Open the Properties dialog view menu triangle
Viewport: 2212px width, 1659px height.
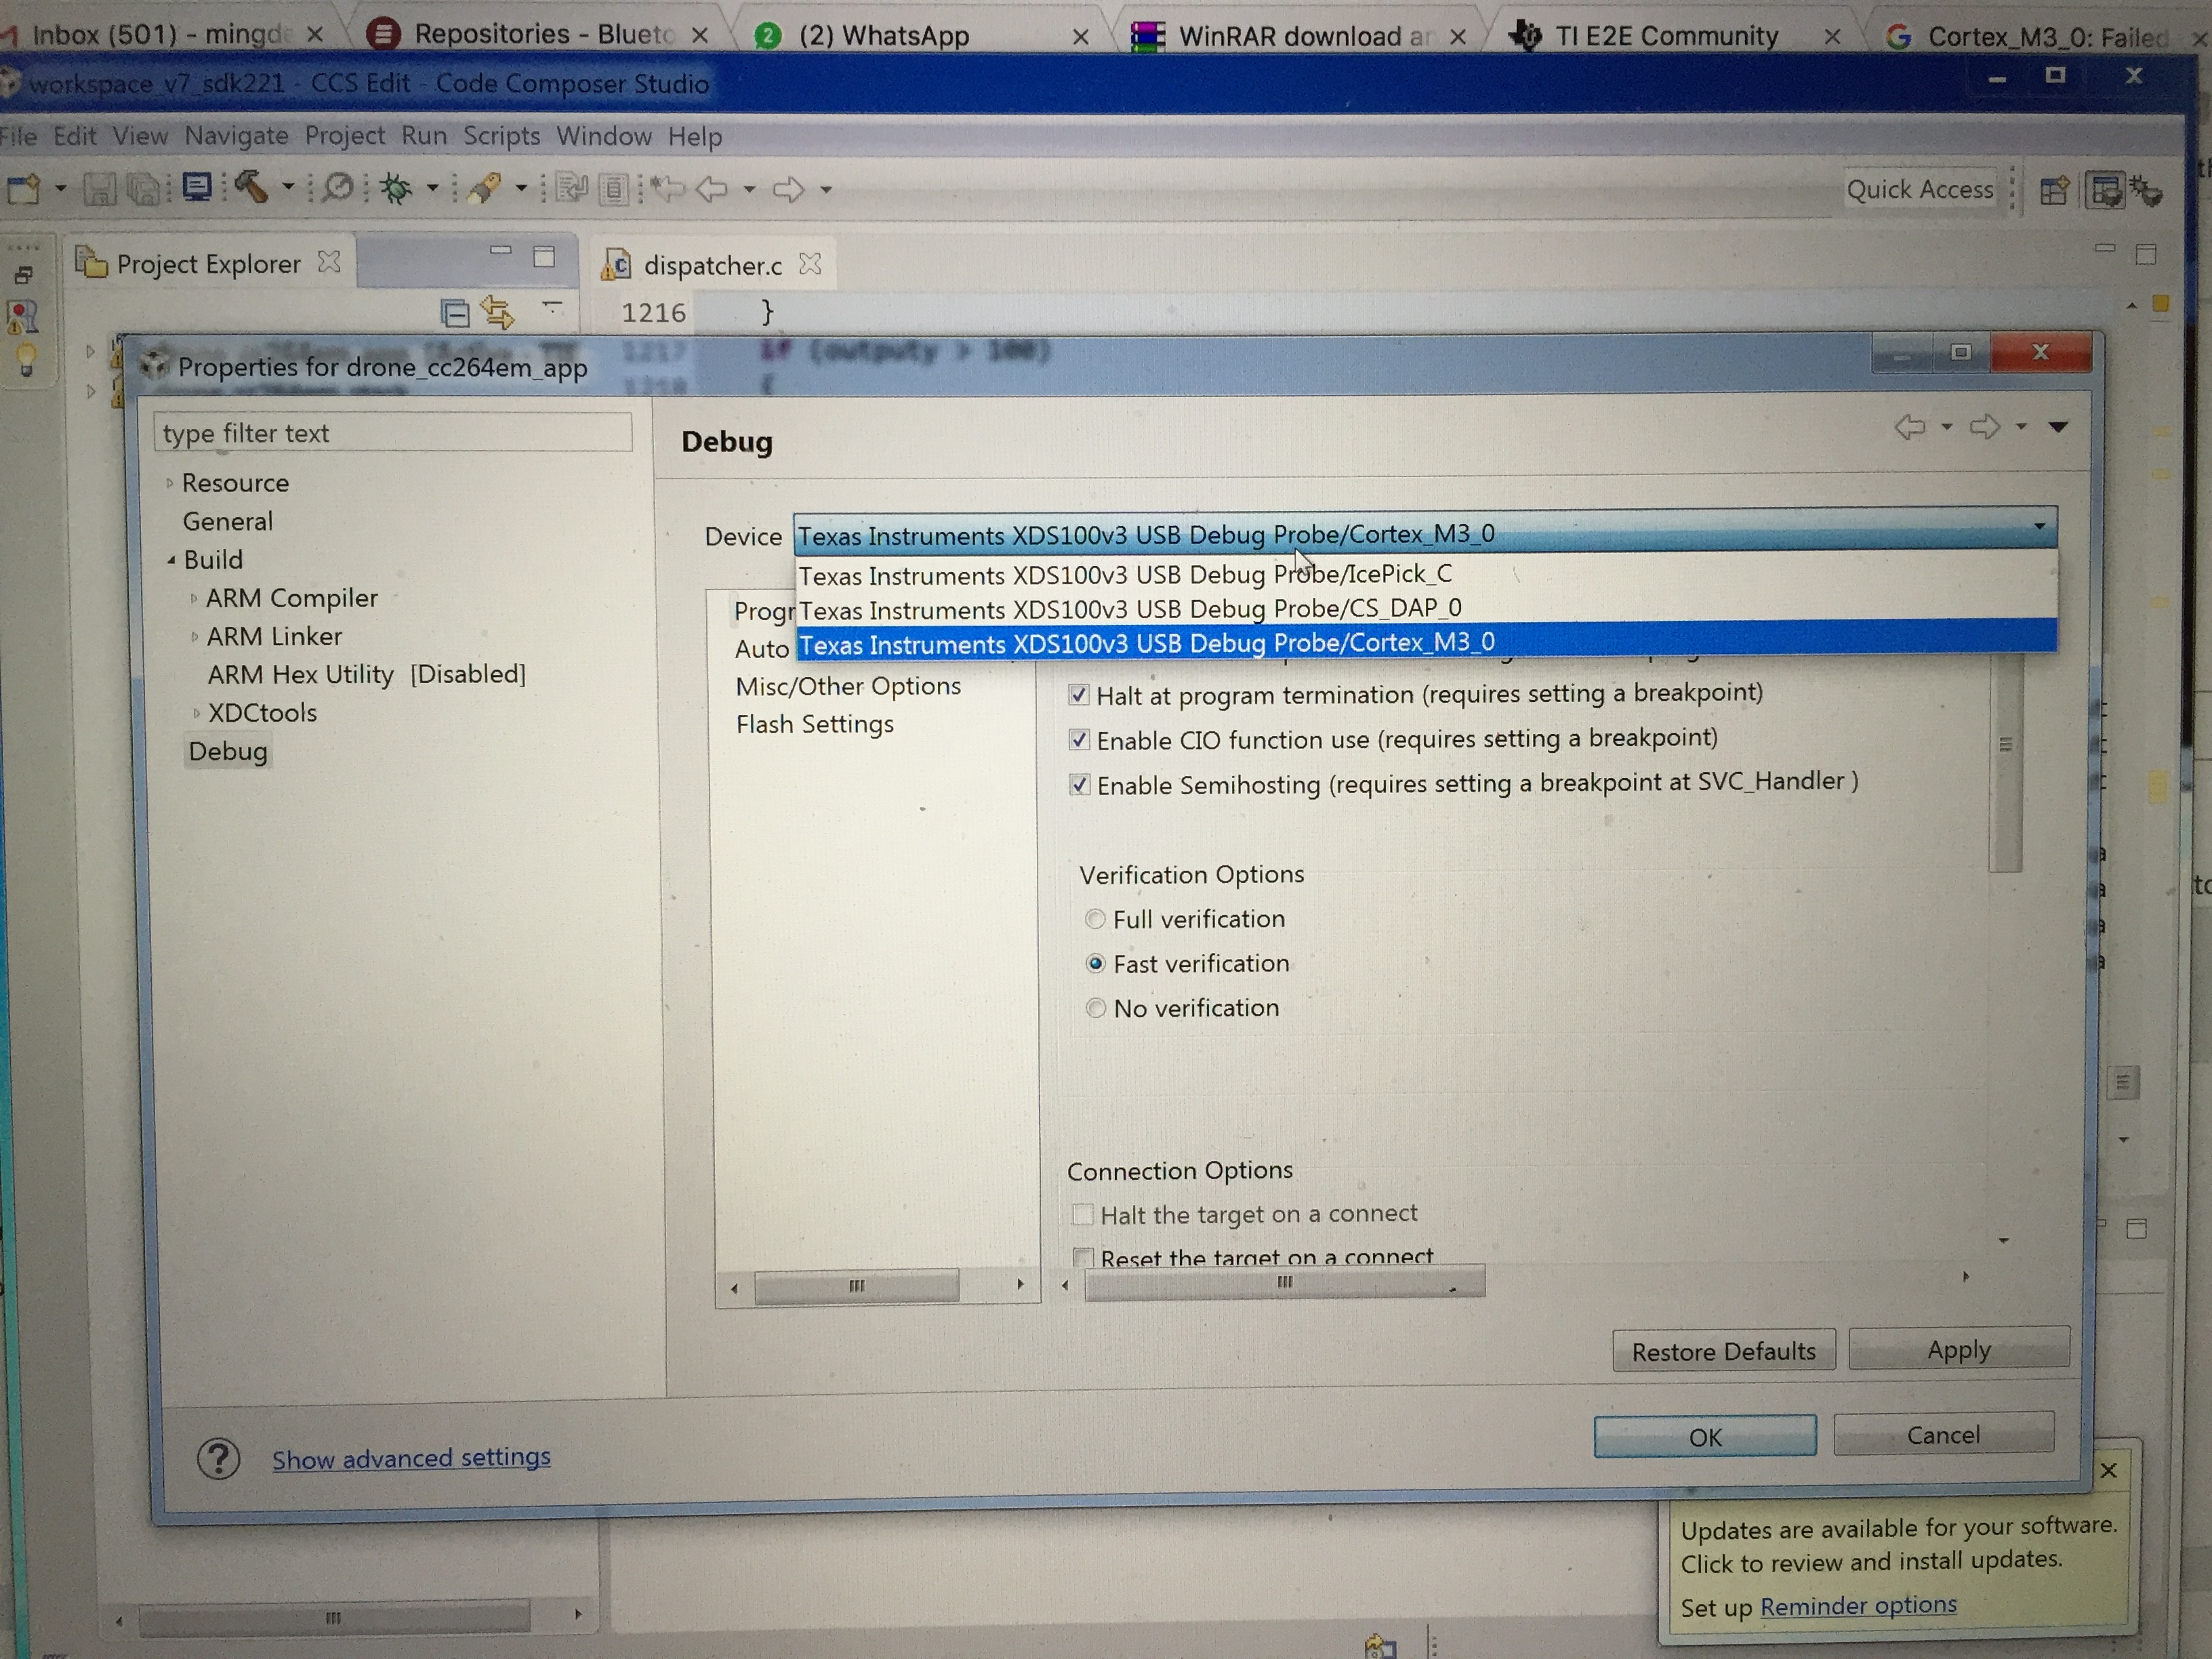pos(2058,427)
